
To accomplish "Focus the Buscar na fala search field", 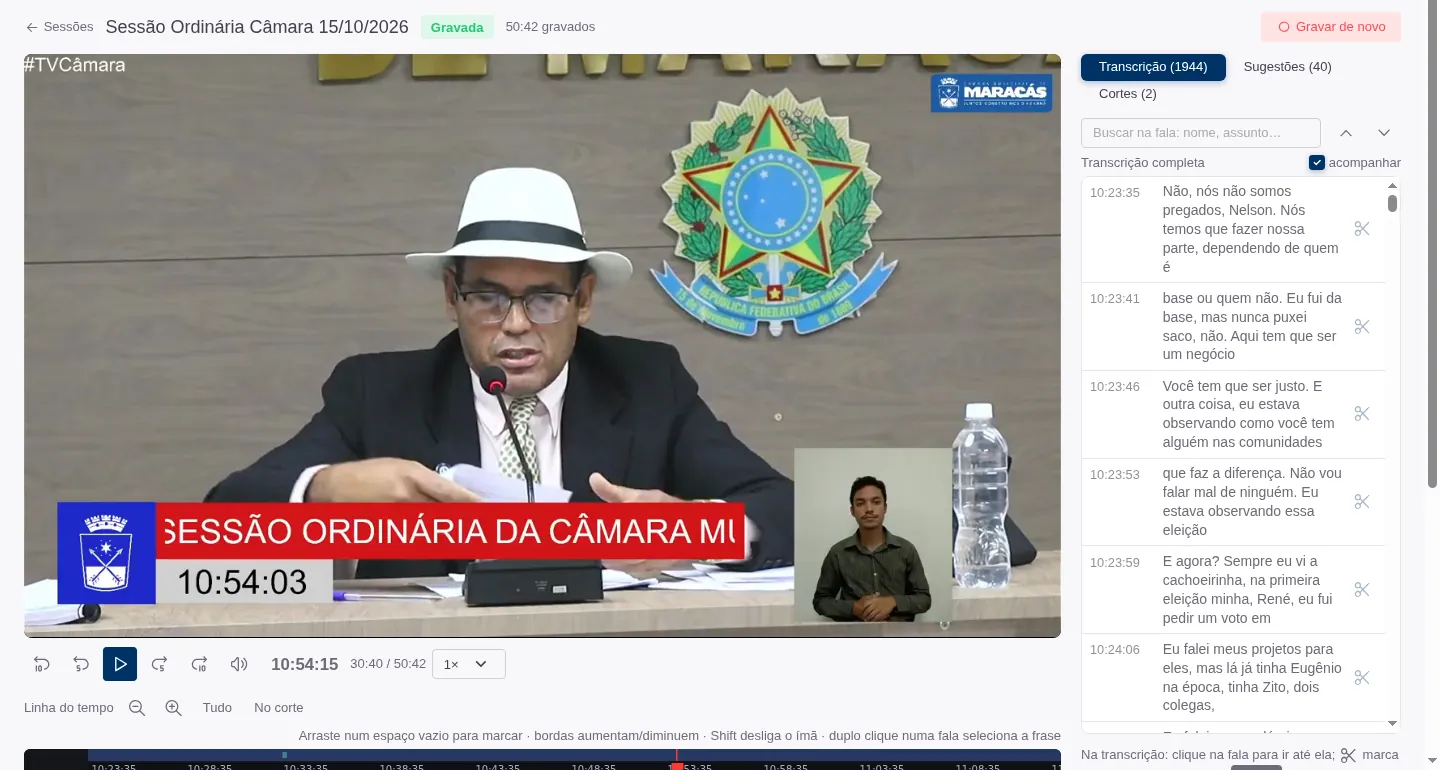I will (x=1201, y=133).
